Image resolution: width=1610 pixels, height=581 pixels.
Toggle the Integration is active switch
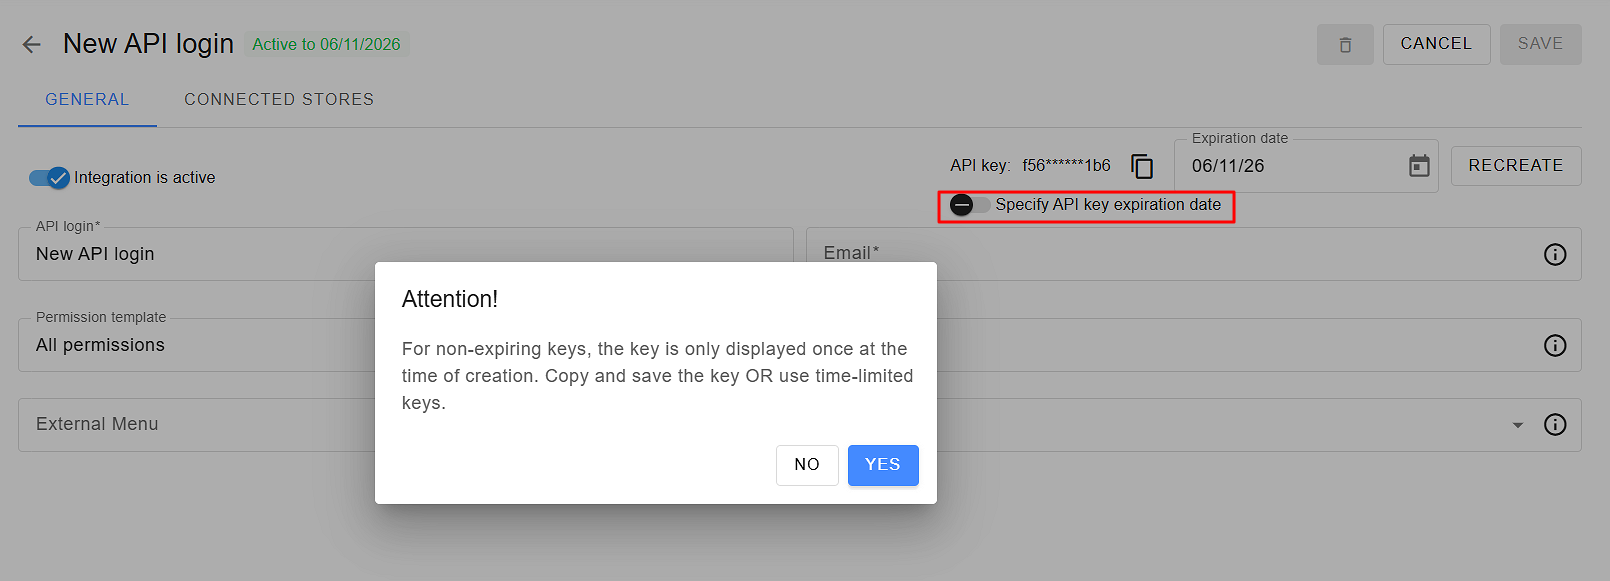coord(49,178)
